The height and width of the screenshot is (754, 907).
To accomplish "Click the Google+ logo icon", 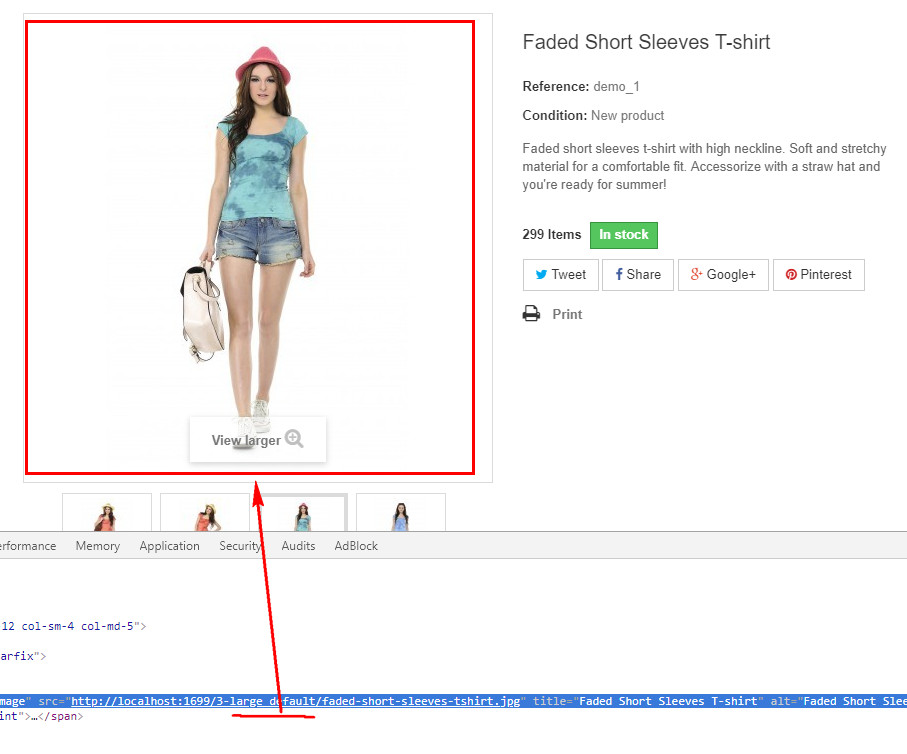I will (696, 274).
